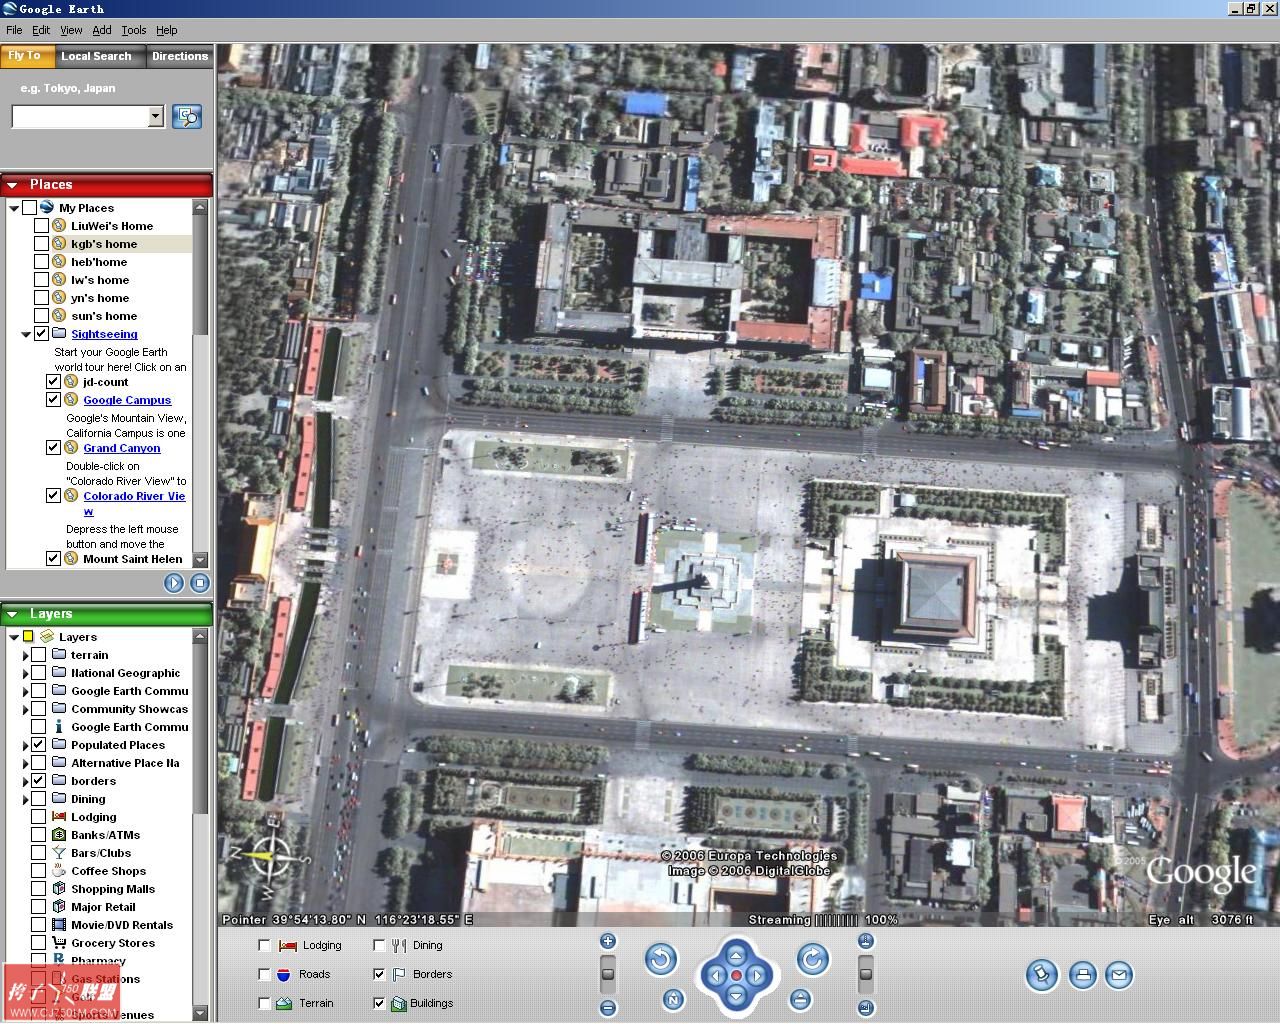Pan the map left arrow
Screen dimensions: 1280x1024
click(715, 975)
